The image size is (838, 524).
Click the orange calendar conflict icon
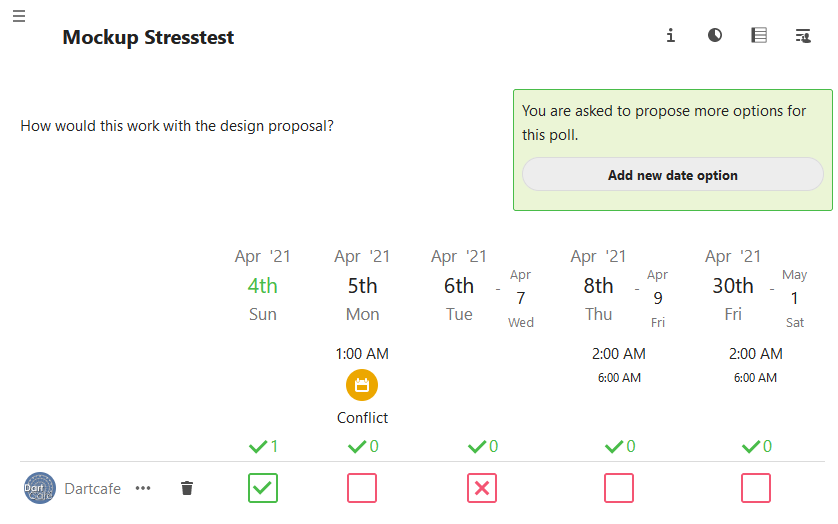(362, 385)
